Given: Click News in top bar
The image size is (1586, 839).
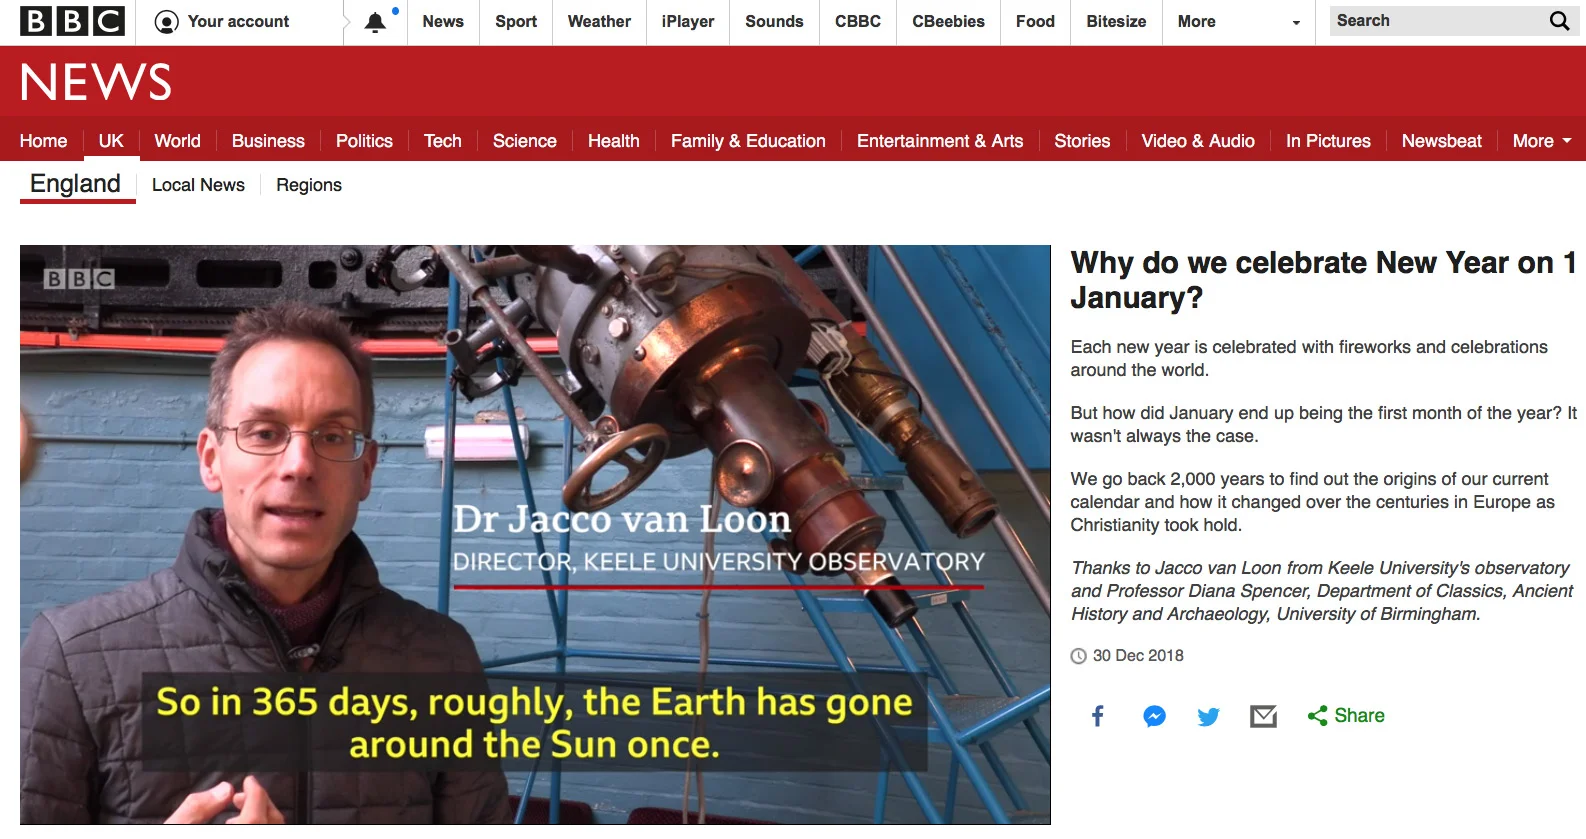Looking at the screenshot, I should (x=443, y=22).
